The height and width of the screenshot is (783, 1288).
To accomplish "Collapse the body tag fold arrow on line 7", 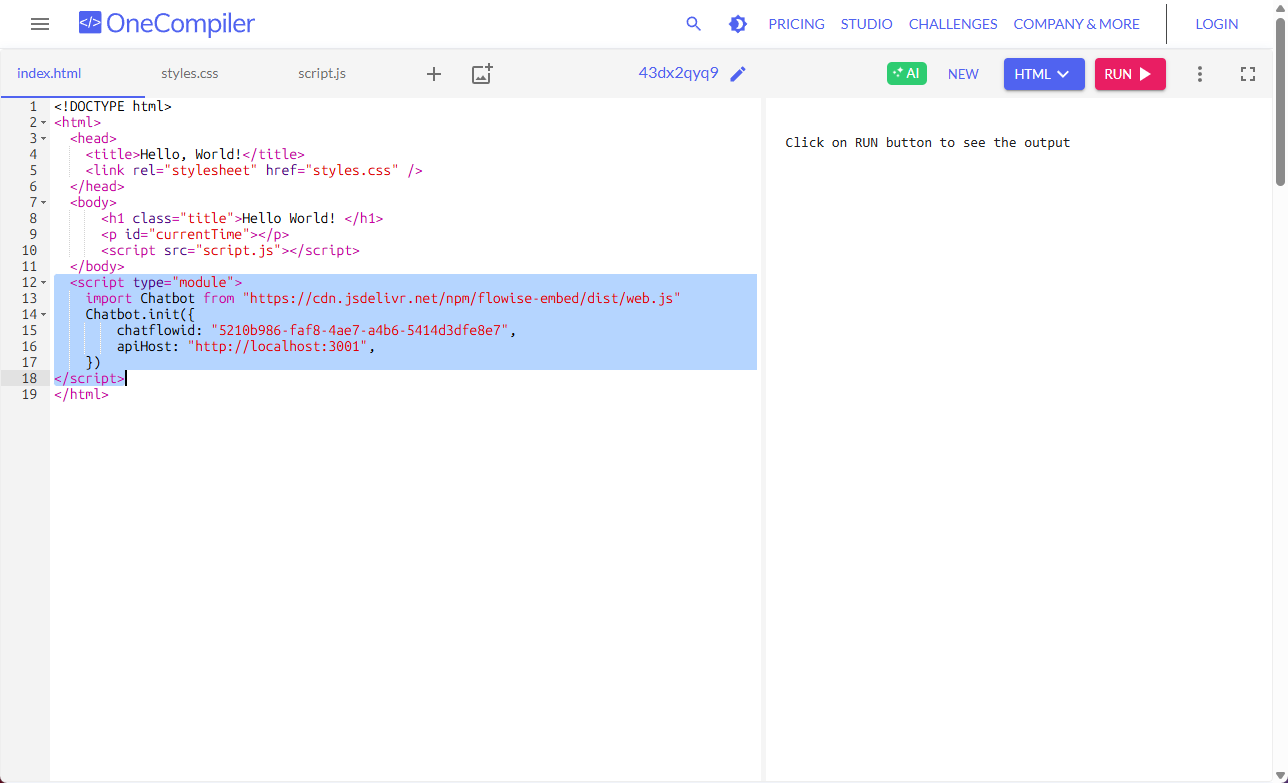I will tap(44, 202).
